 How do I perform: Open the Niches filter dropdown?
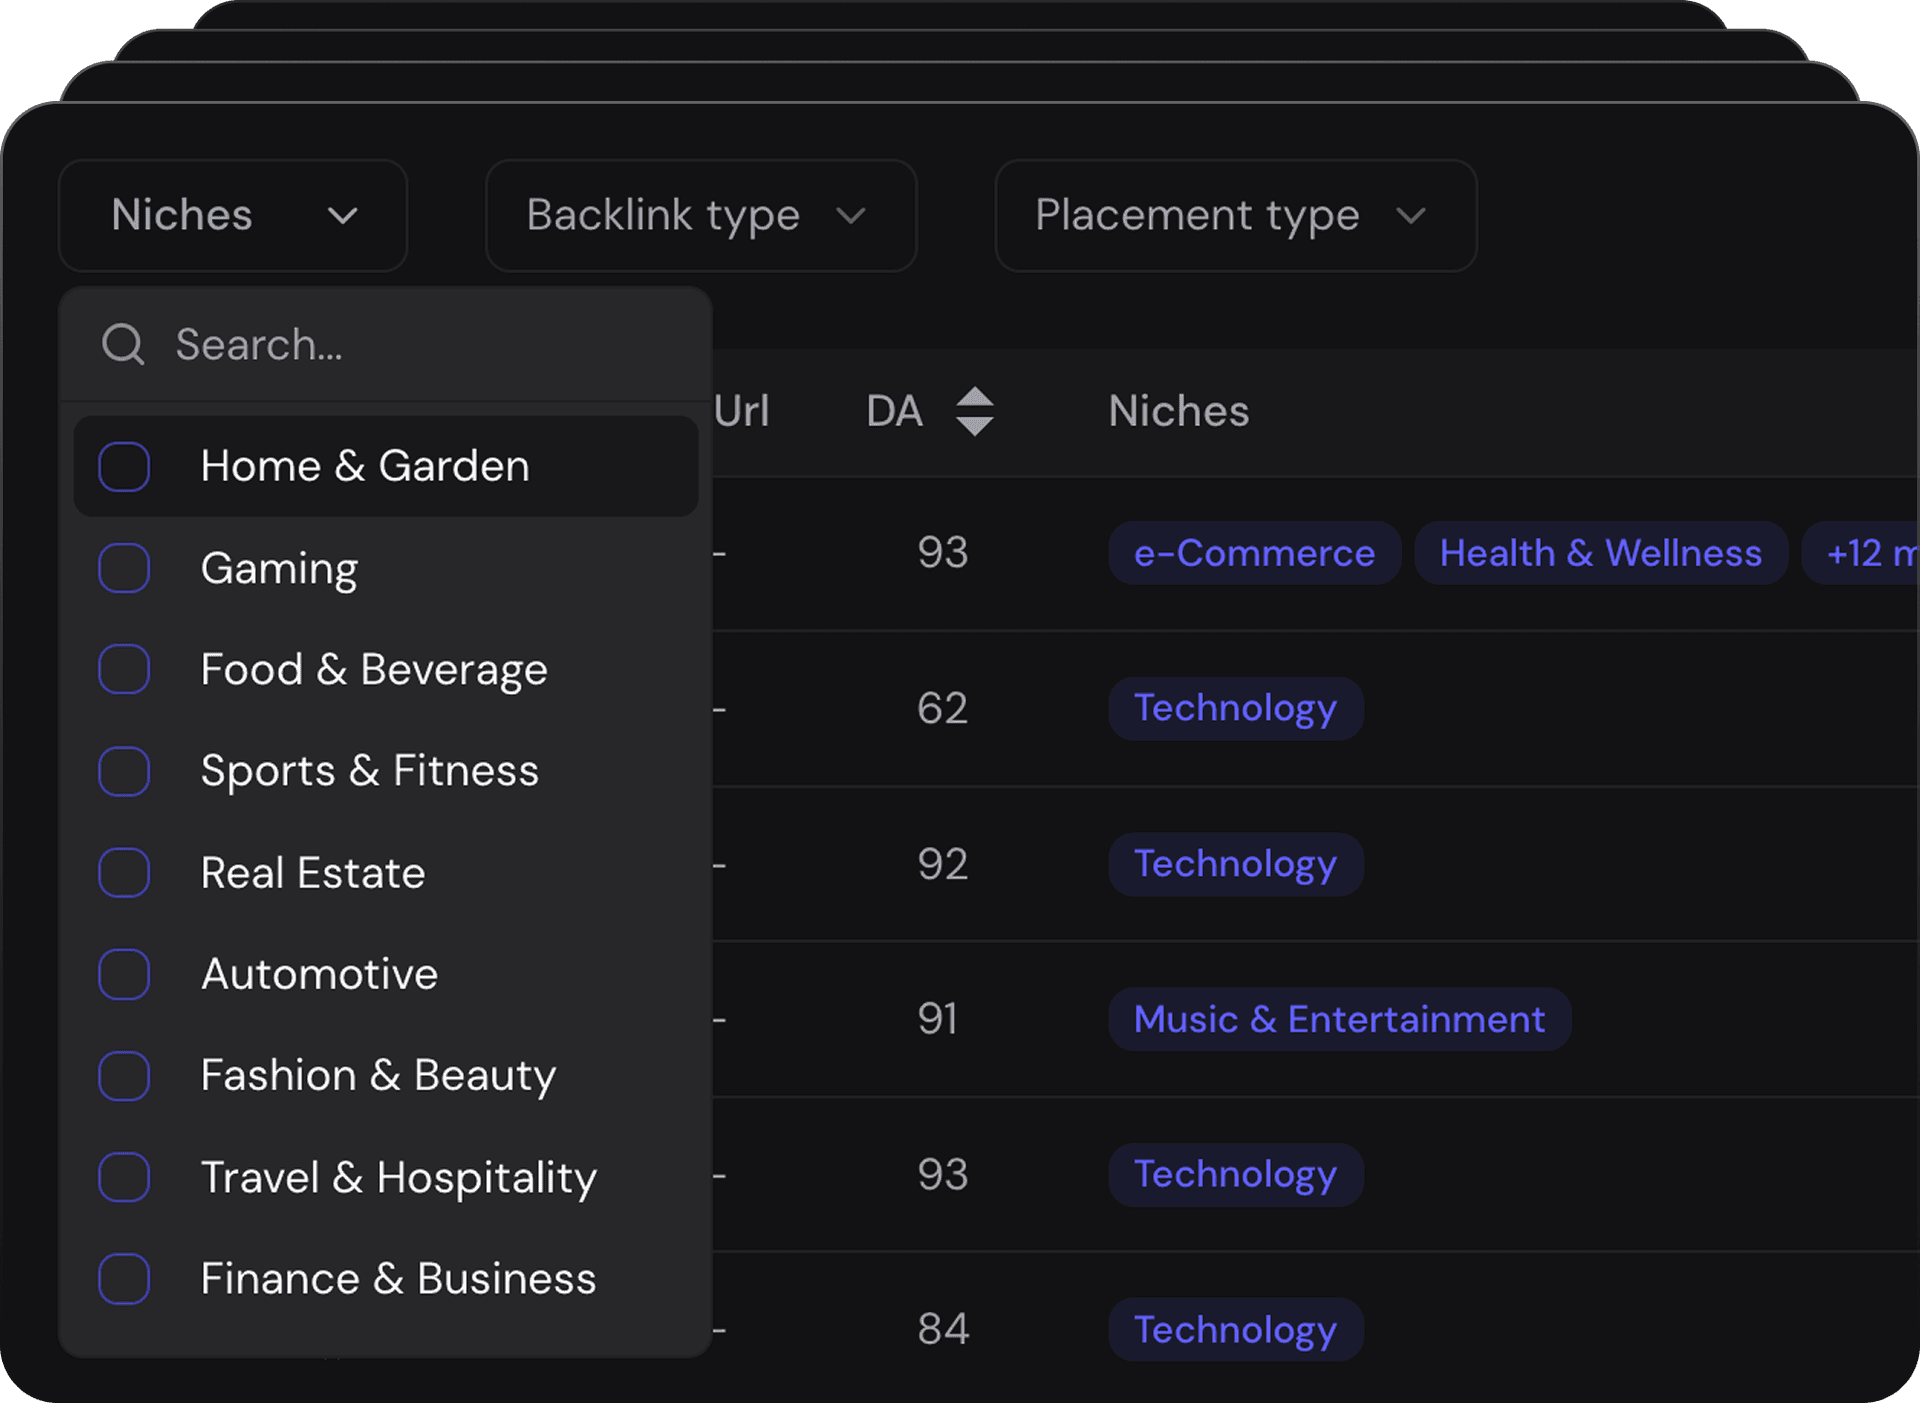(232, 216)
